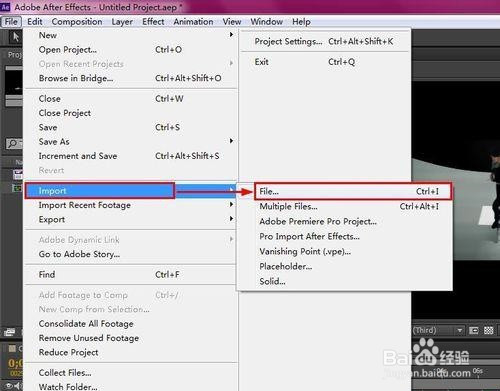500x391 pixels.
Task: Open the Edit menu
Action: pos(35,22)
